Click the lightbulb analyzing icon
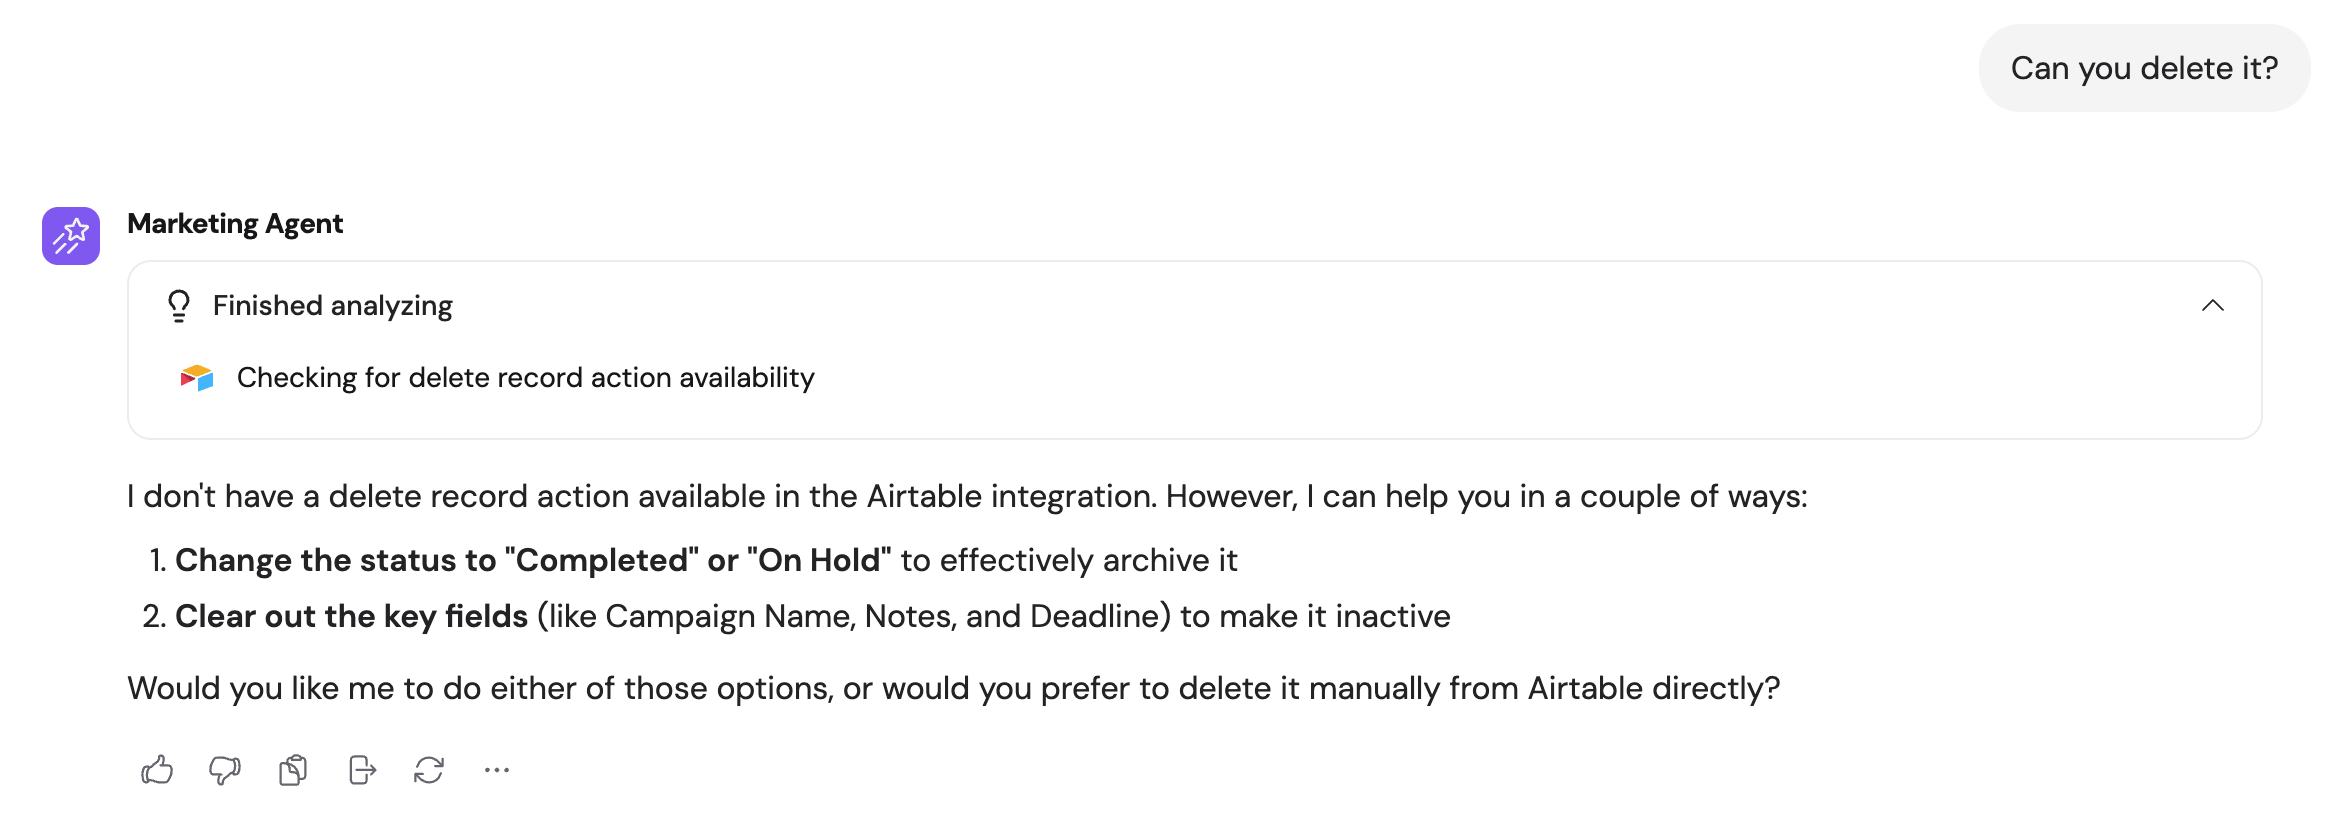This screenshot has height=816, width=2330. pos(178,305)
